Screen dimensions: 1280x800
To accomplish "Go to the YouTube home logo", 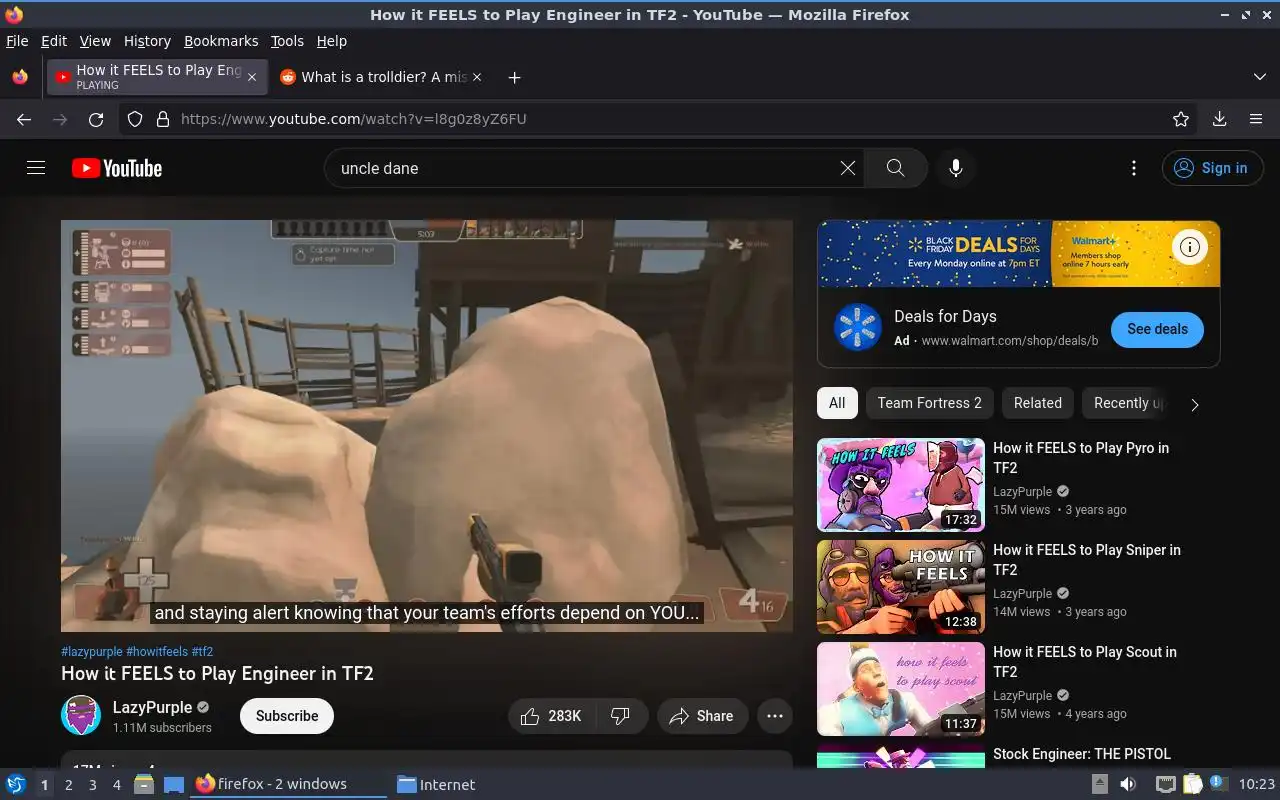I will pyautogui.click(x=117, y=168).
